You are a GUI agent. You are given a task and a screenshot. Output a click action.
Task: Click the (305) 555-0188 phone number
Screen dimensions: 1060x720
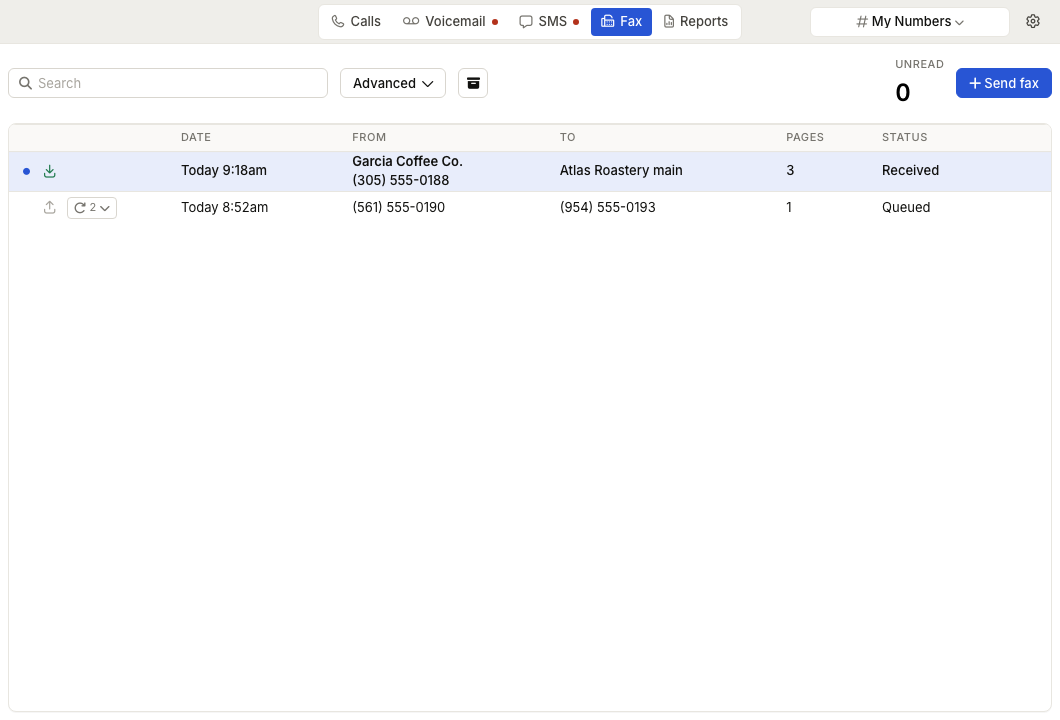click(x=400, y=181)
